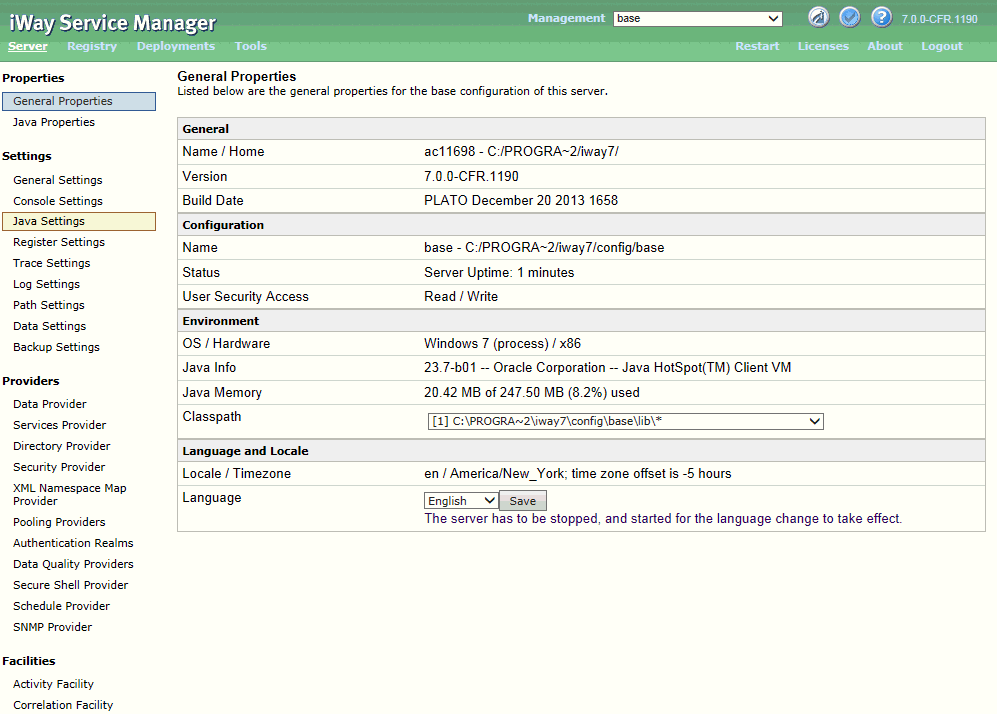Open the Tools menu
Image resolution: width=997 pixels, height=714 pixels.
tap(251, 46)
